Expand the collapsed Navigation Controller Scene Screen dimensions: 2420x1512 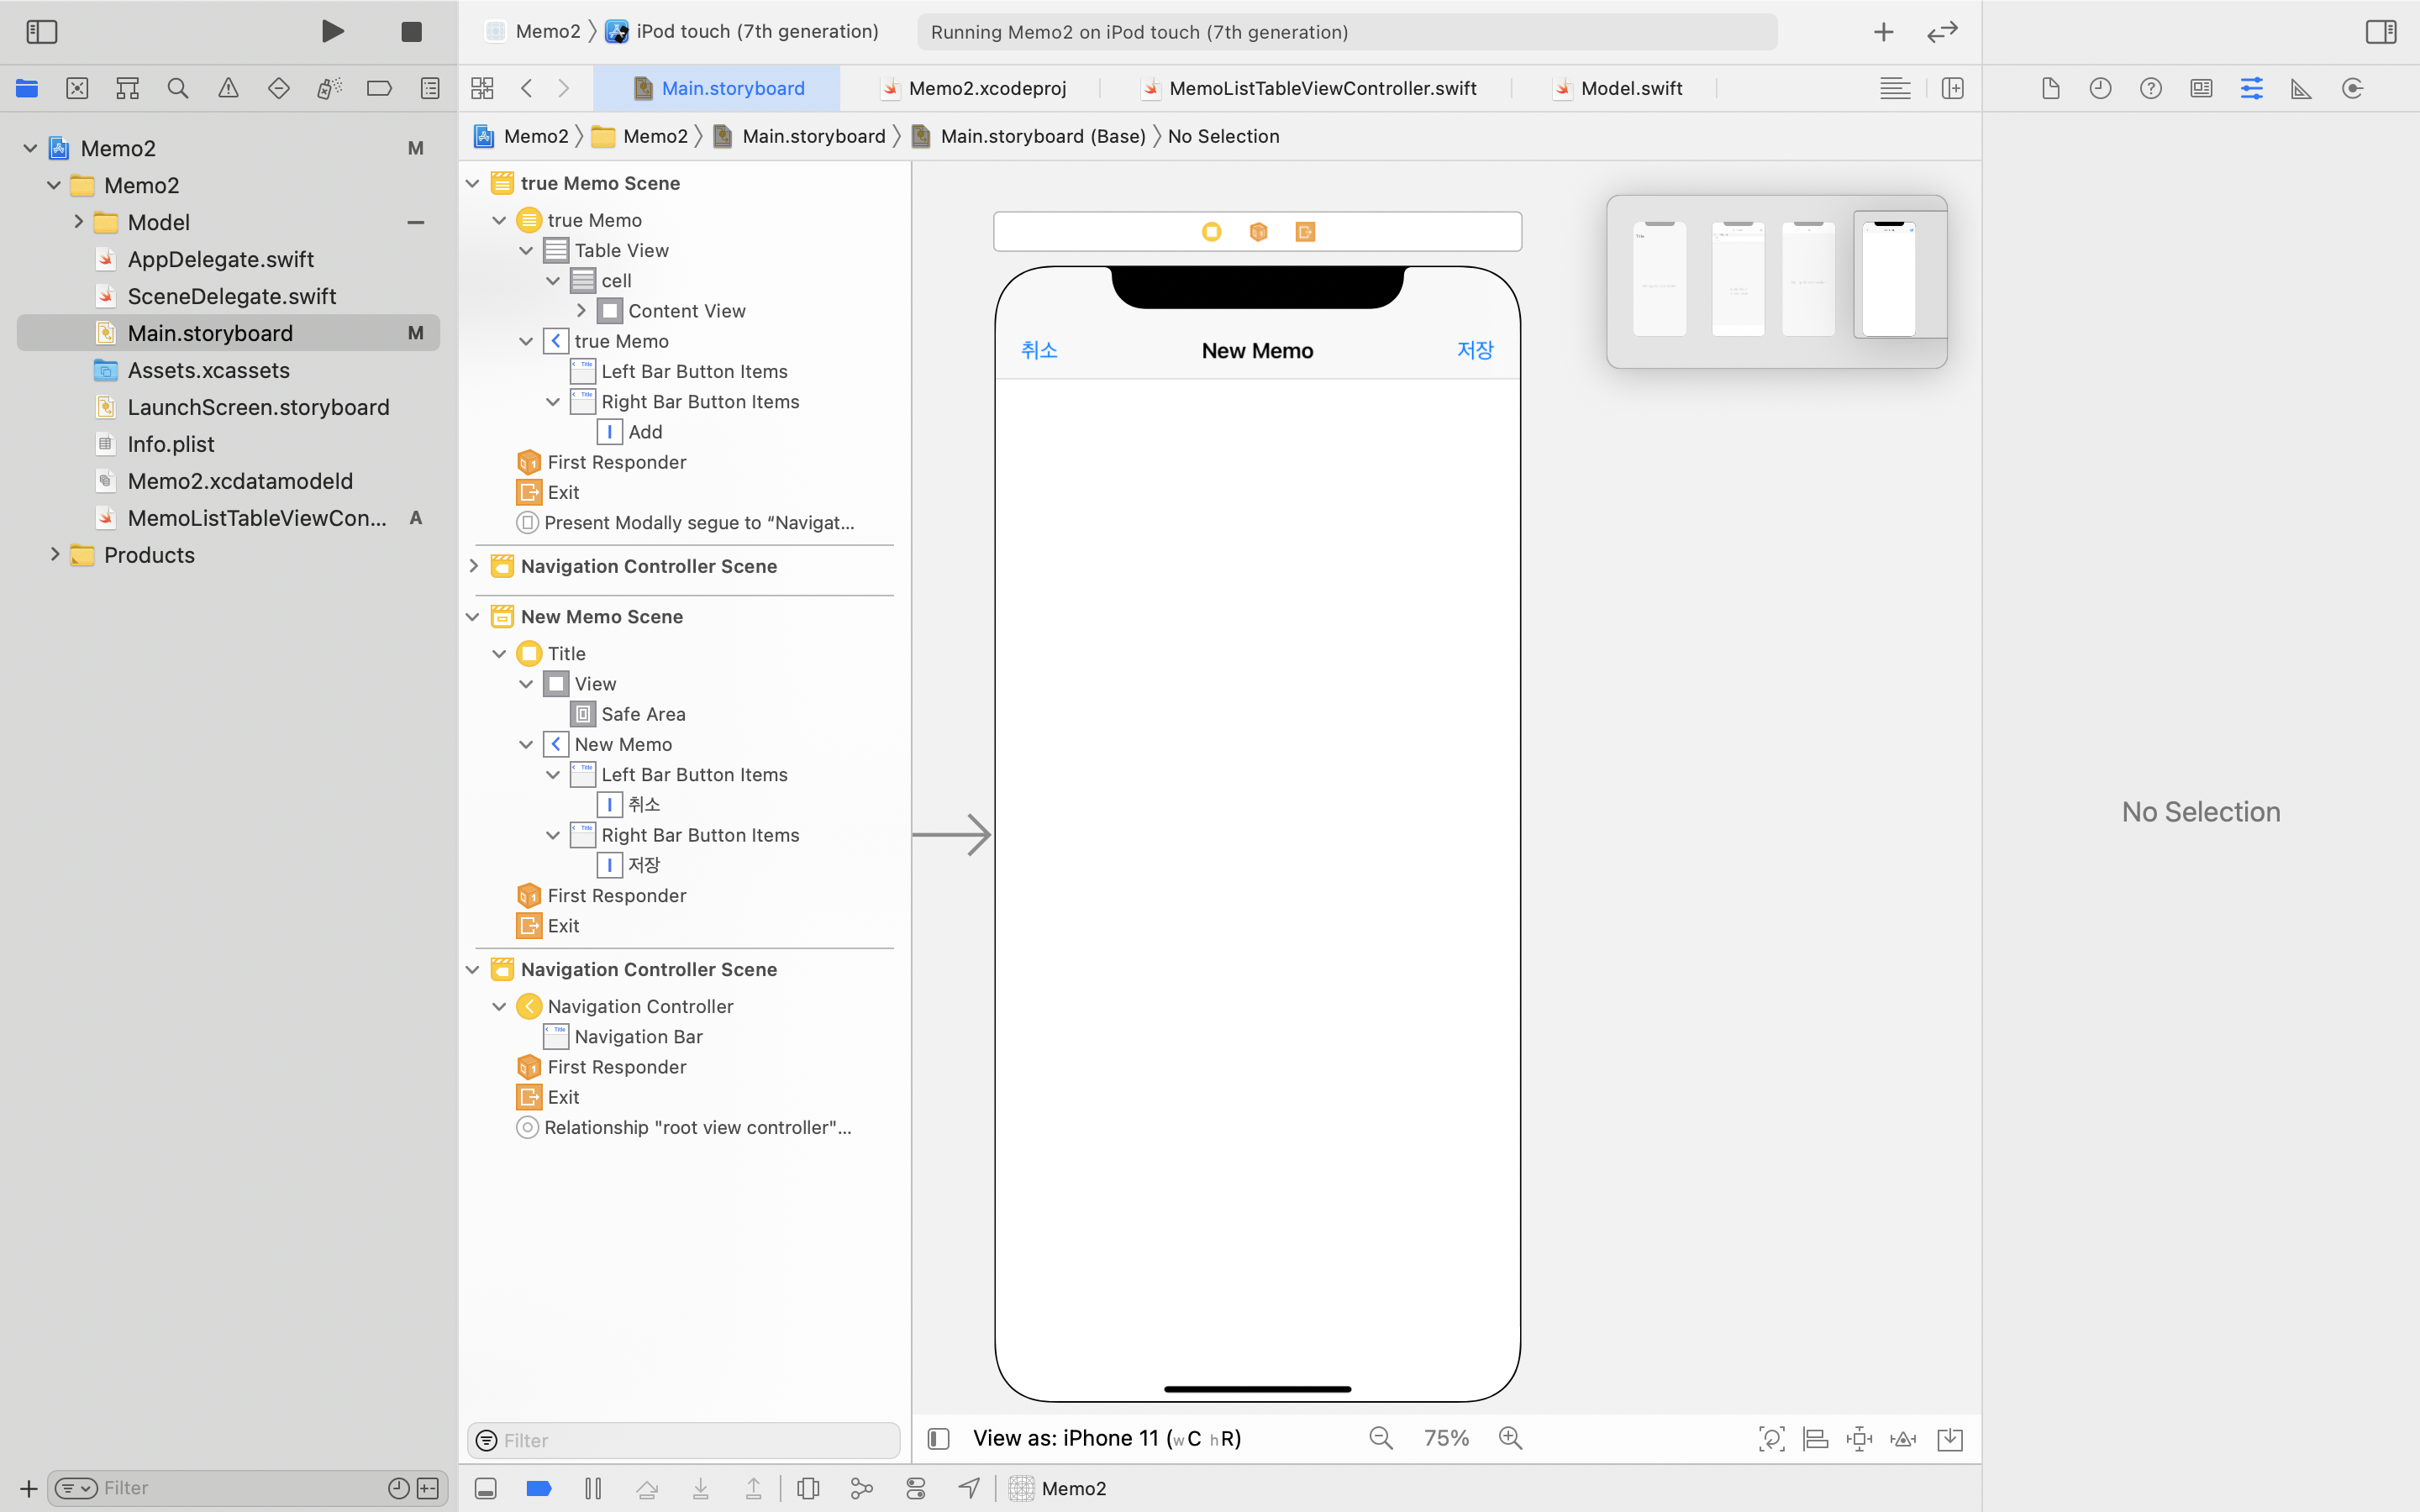473,566
